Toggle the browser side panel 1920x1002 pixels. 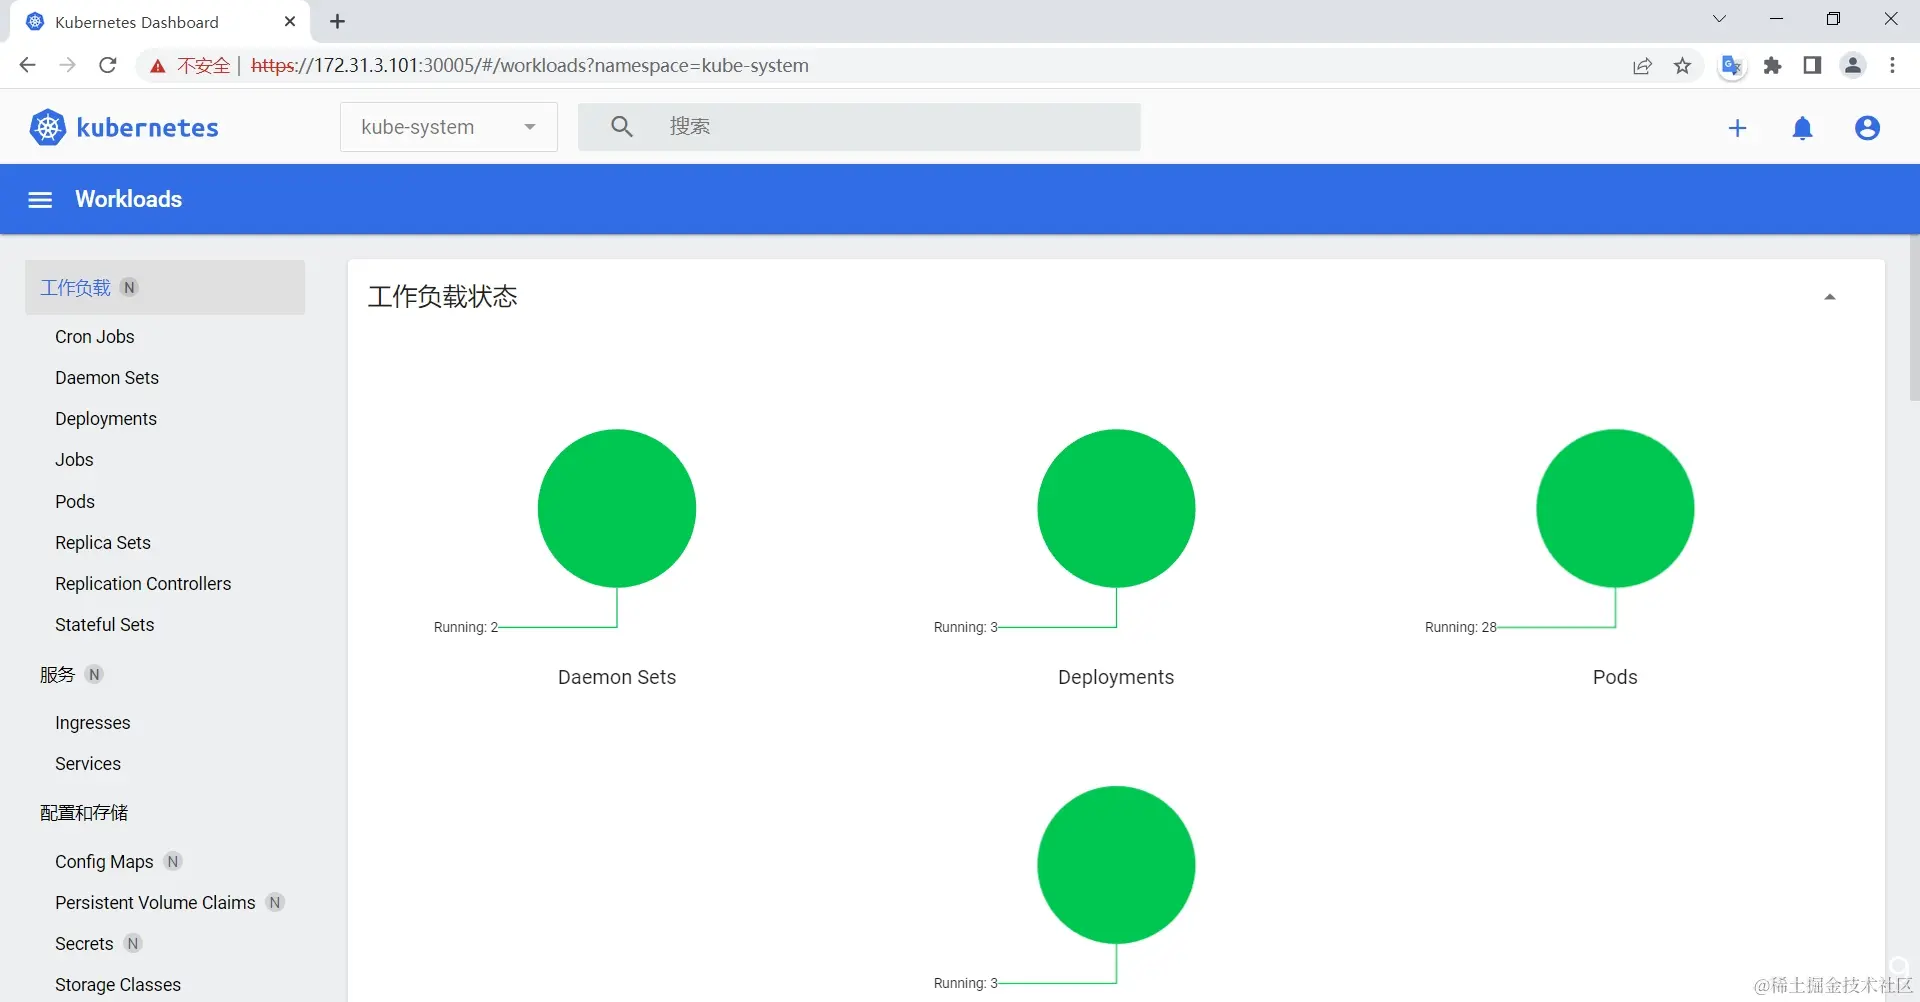click(1812, 65)
